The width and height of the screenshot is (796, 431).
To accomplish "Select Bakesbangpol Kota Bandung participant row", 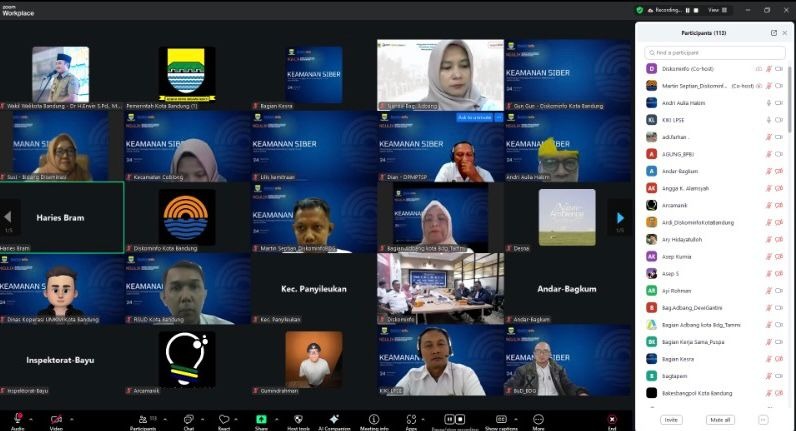I will (715, 393).
